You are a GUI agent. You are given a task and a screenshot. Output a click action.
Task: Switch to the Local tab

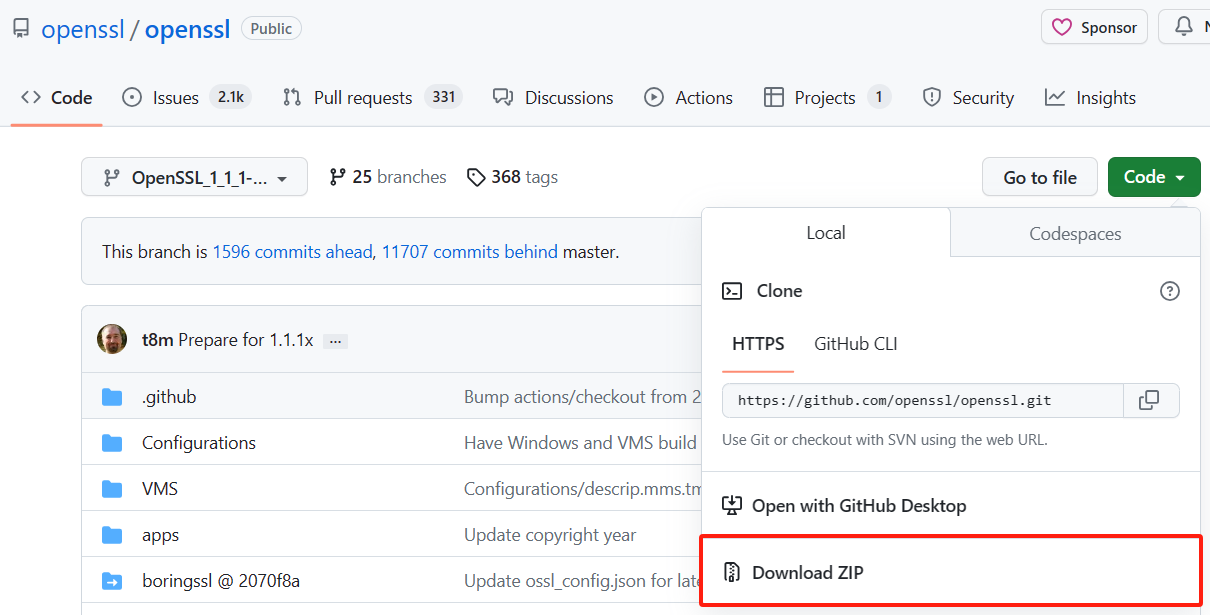click(x=826, y=233)
